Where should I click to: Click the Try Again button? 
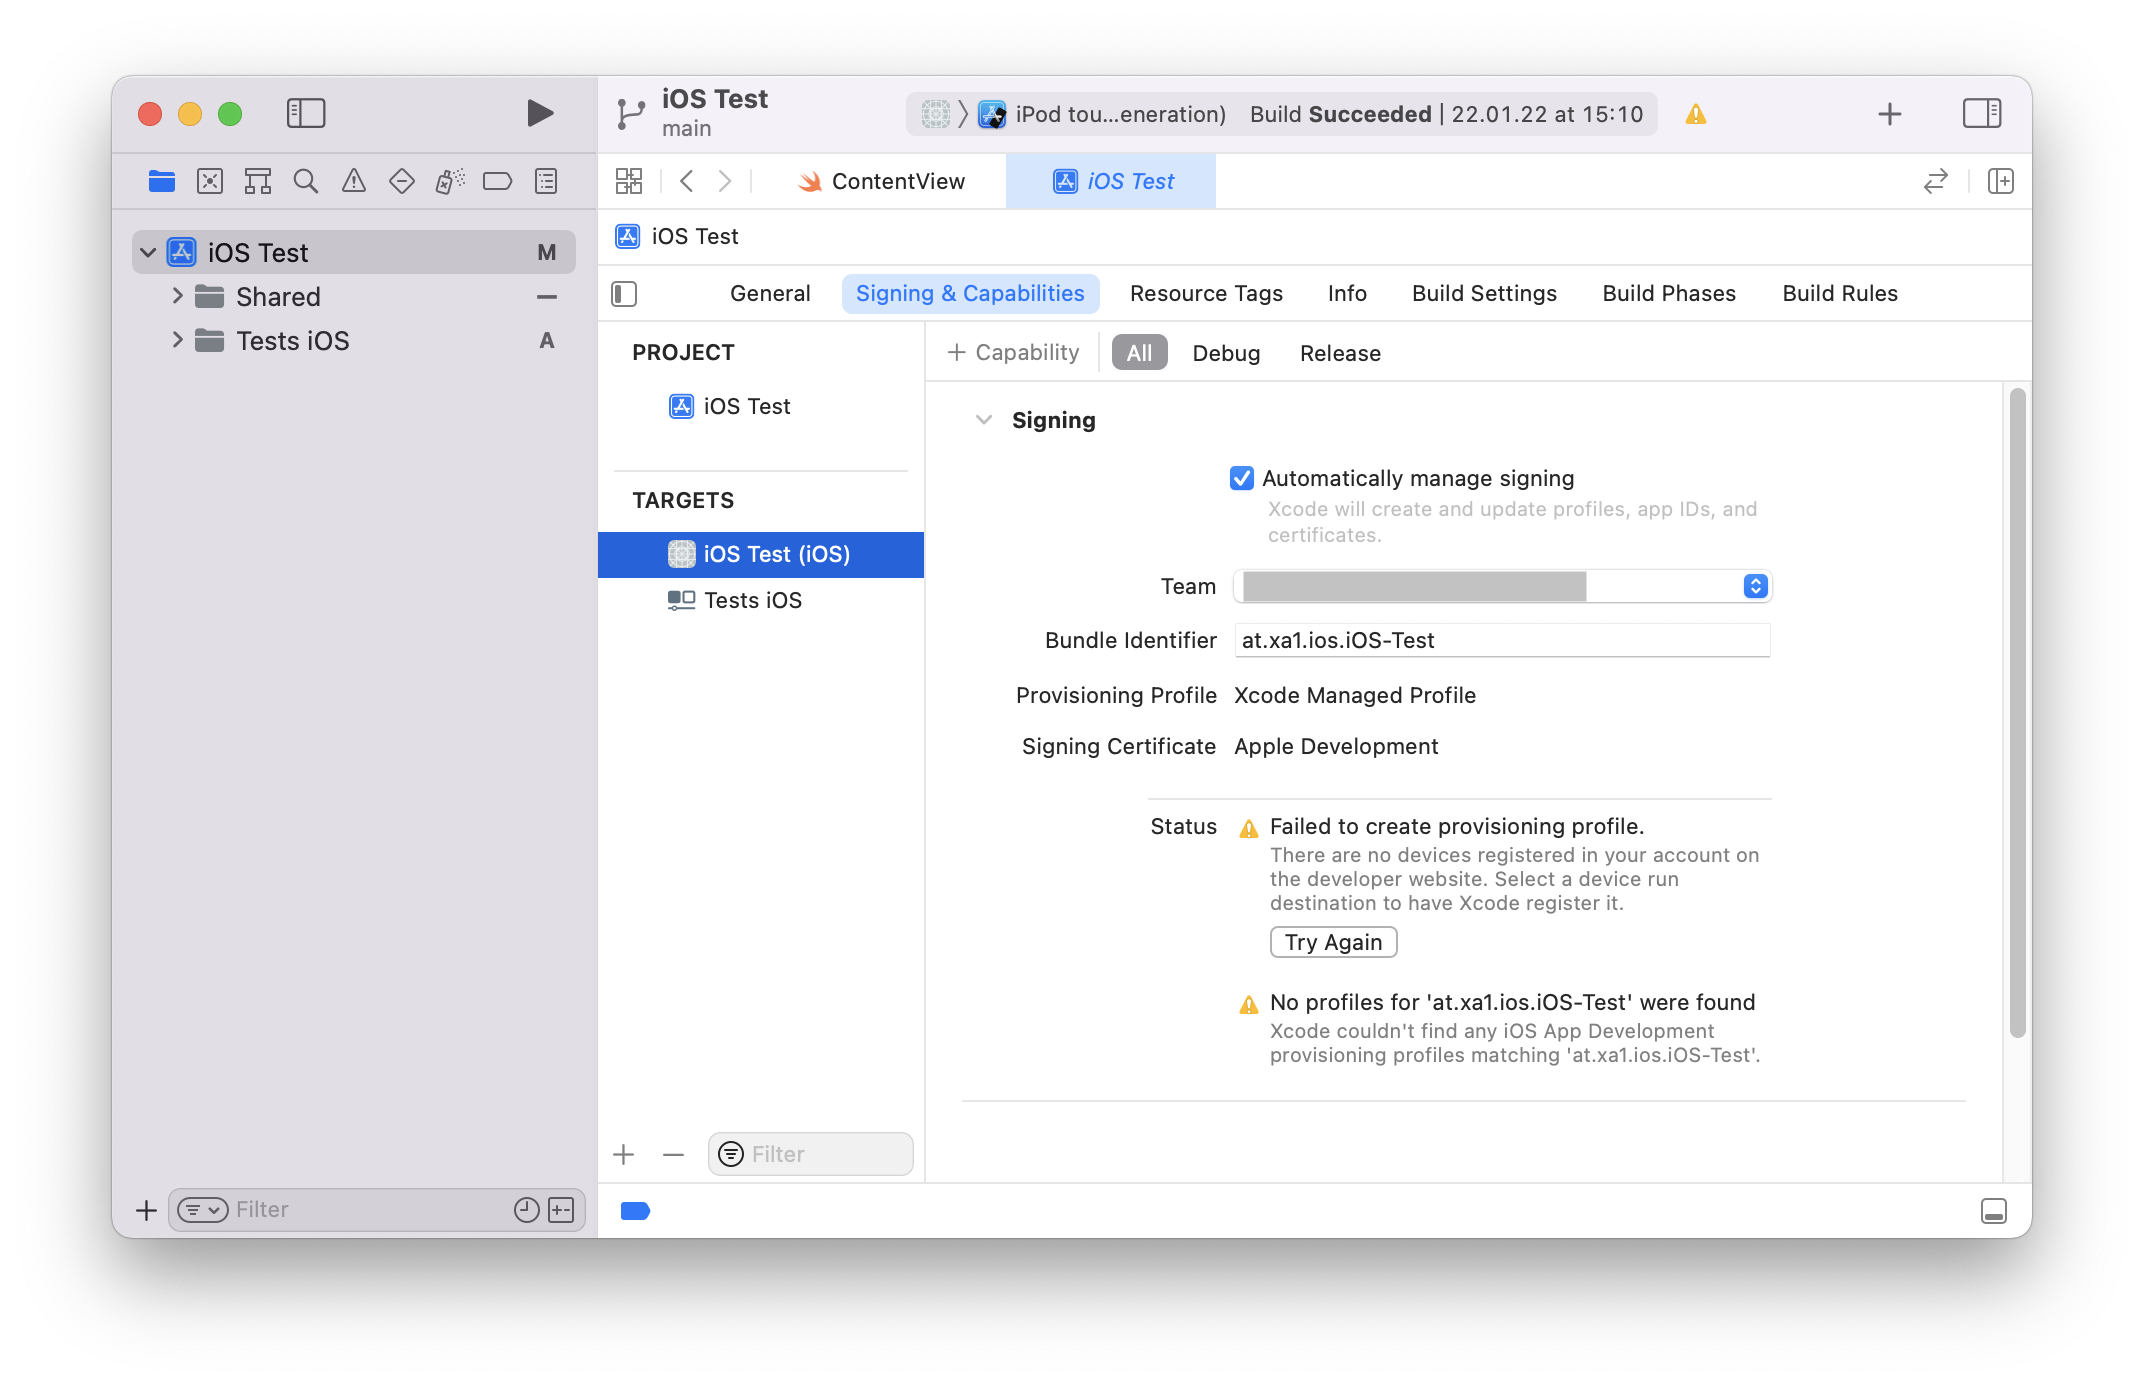click(x=1333, y=941)
